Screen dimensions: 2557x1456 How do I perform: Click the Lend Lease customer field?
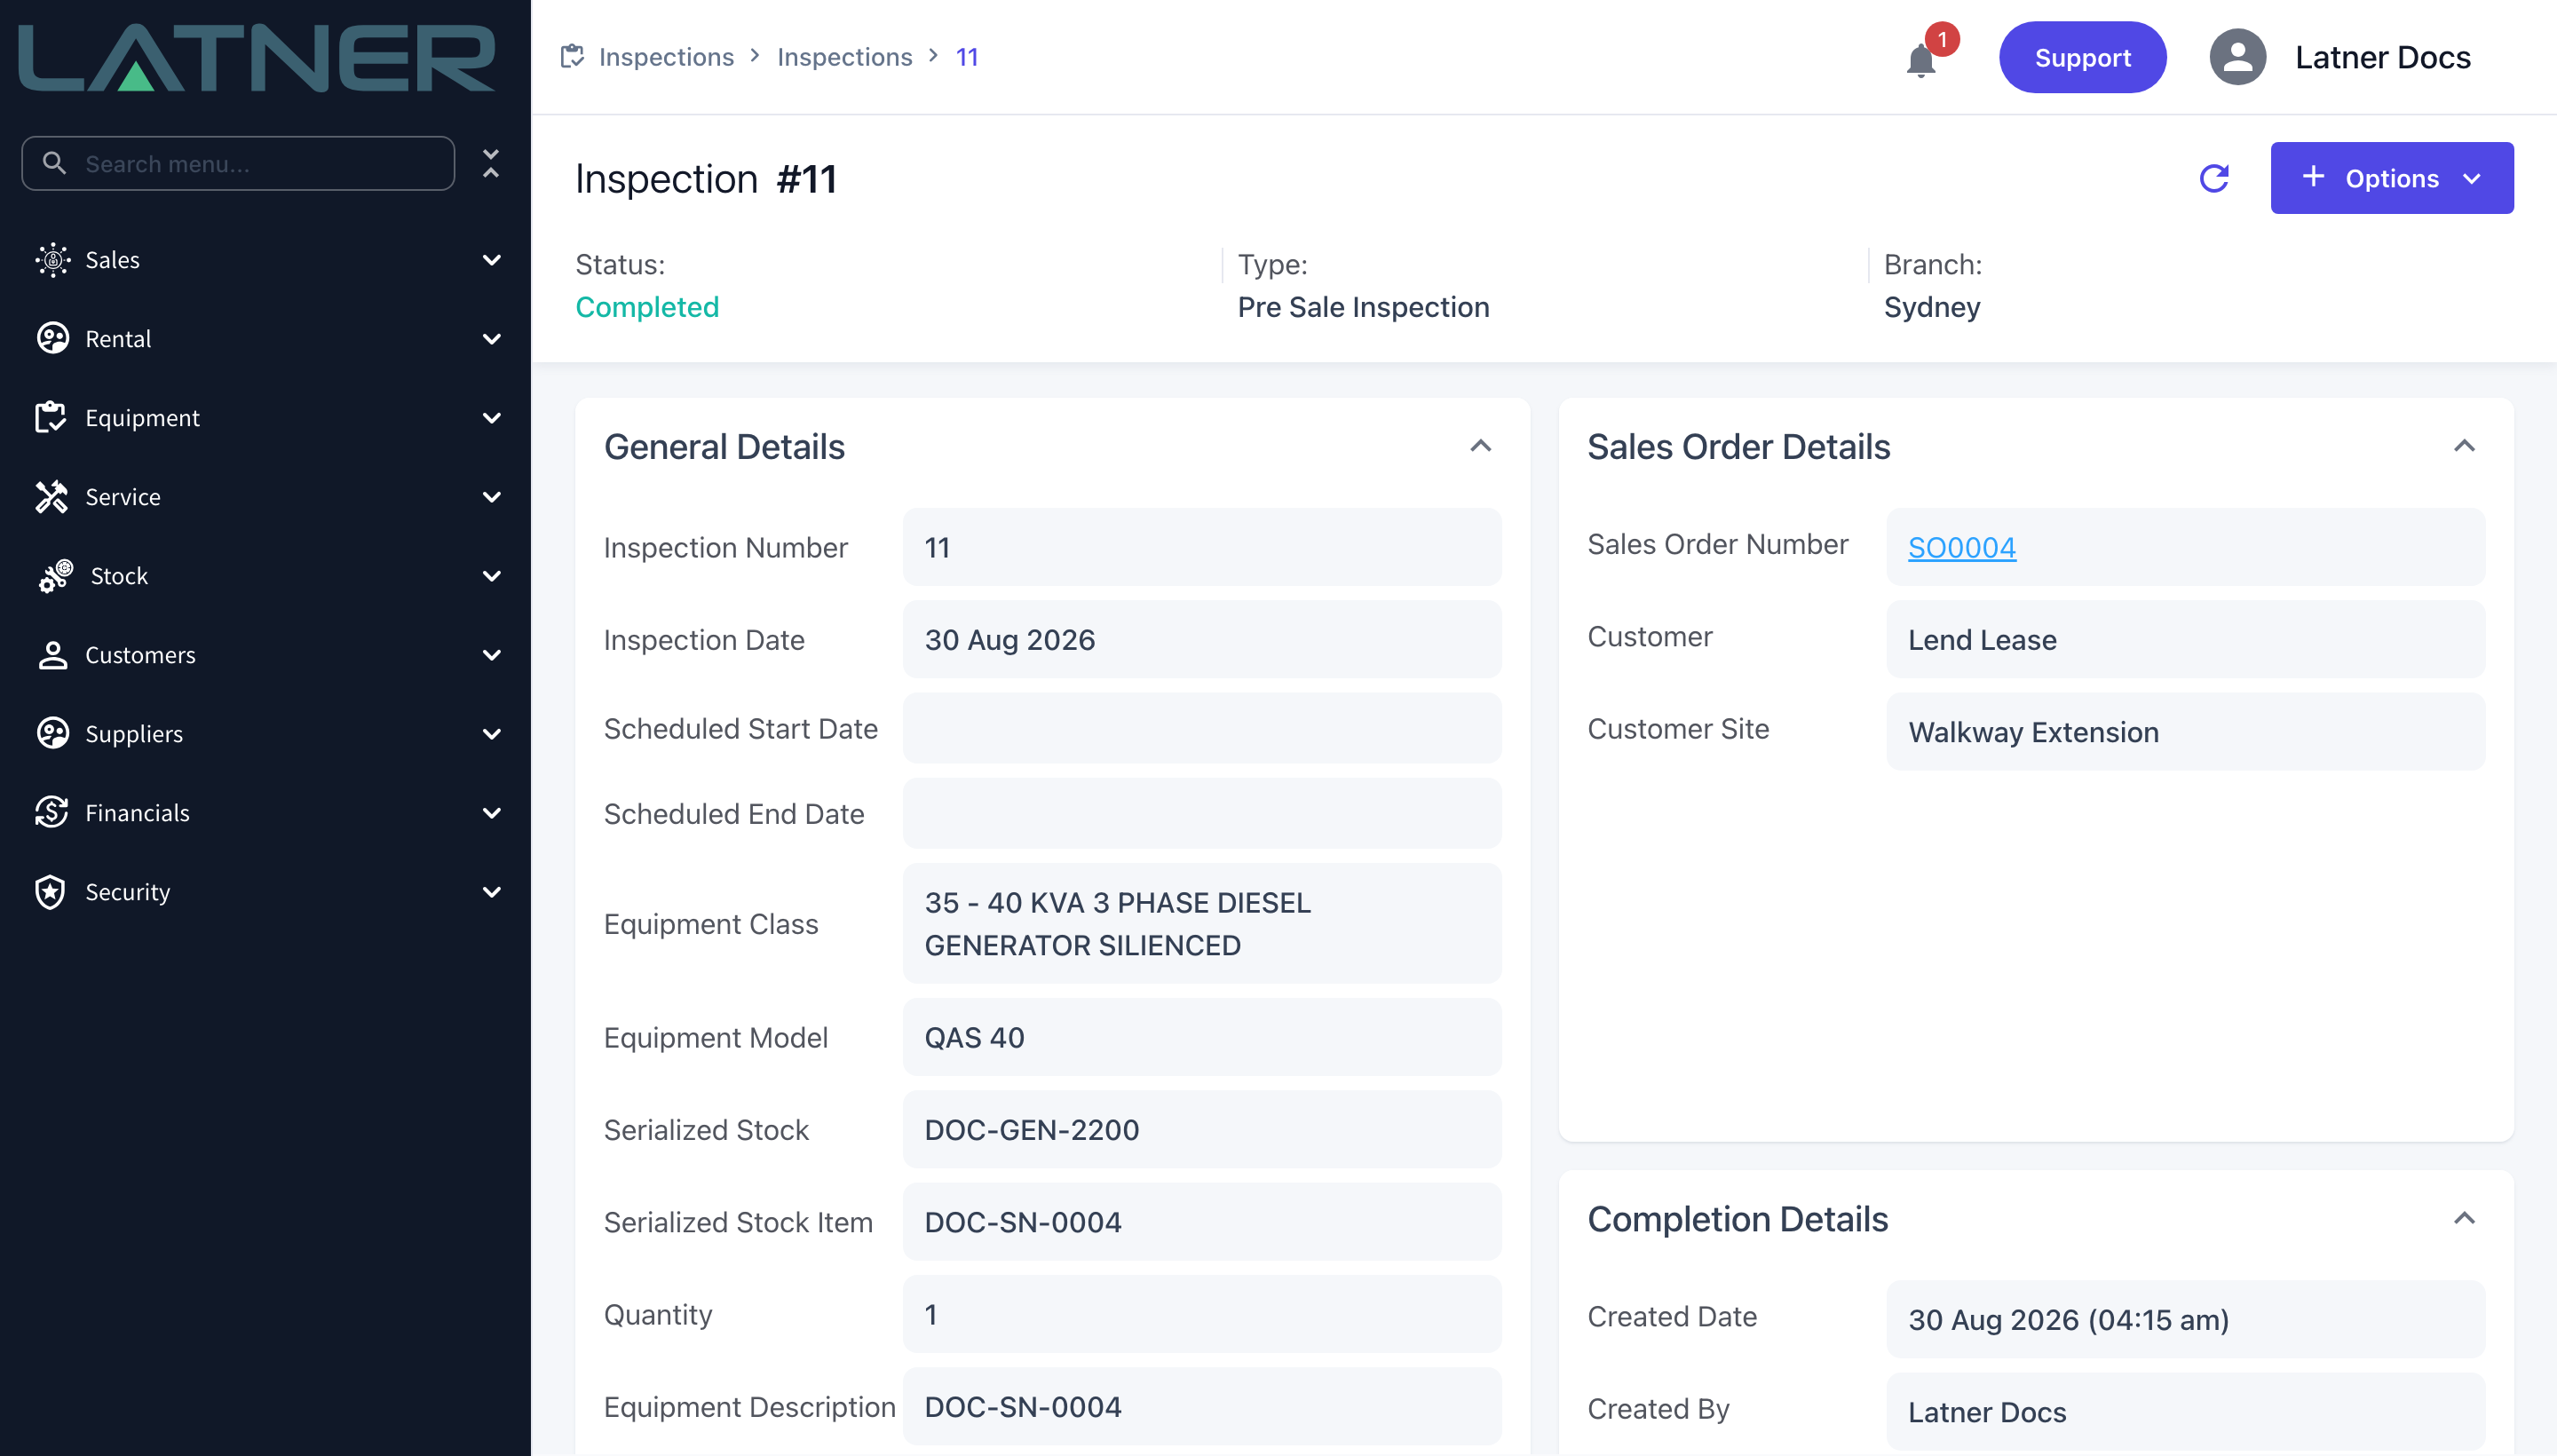coord(2185,639)
